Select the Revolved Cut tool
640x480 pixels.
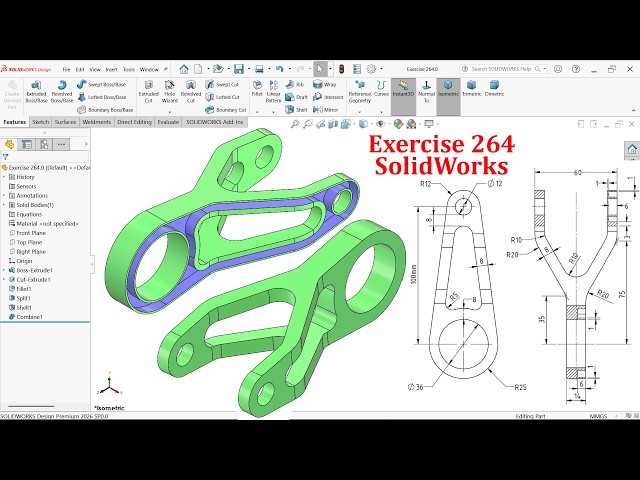tap(191, 91)
